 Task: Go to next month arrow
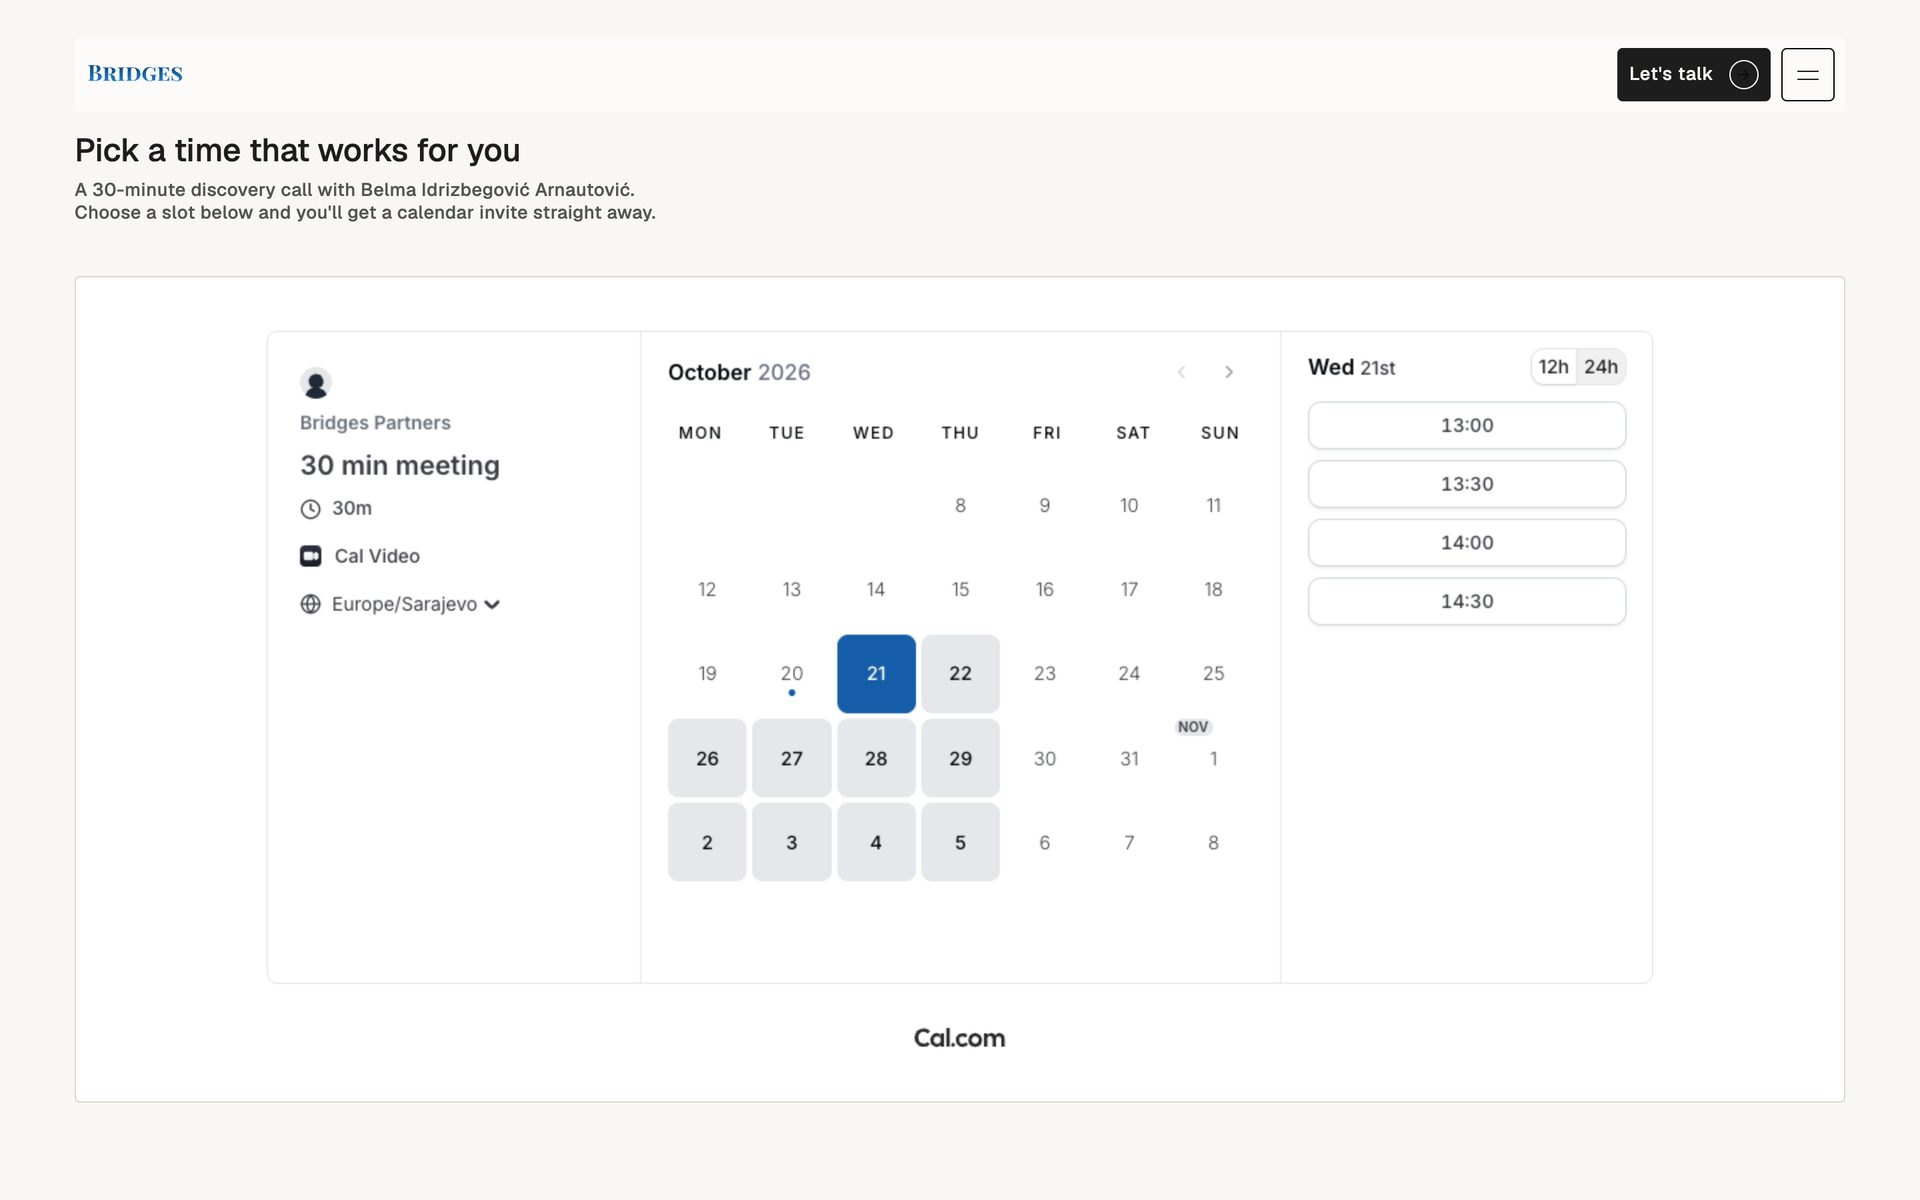tap(1229, 372)
